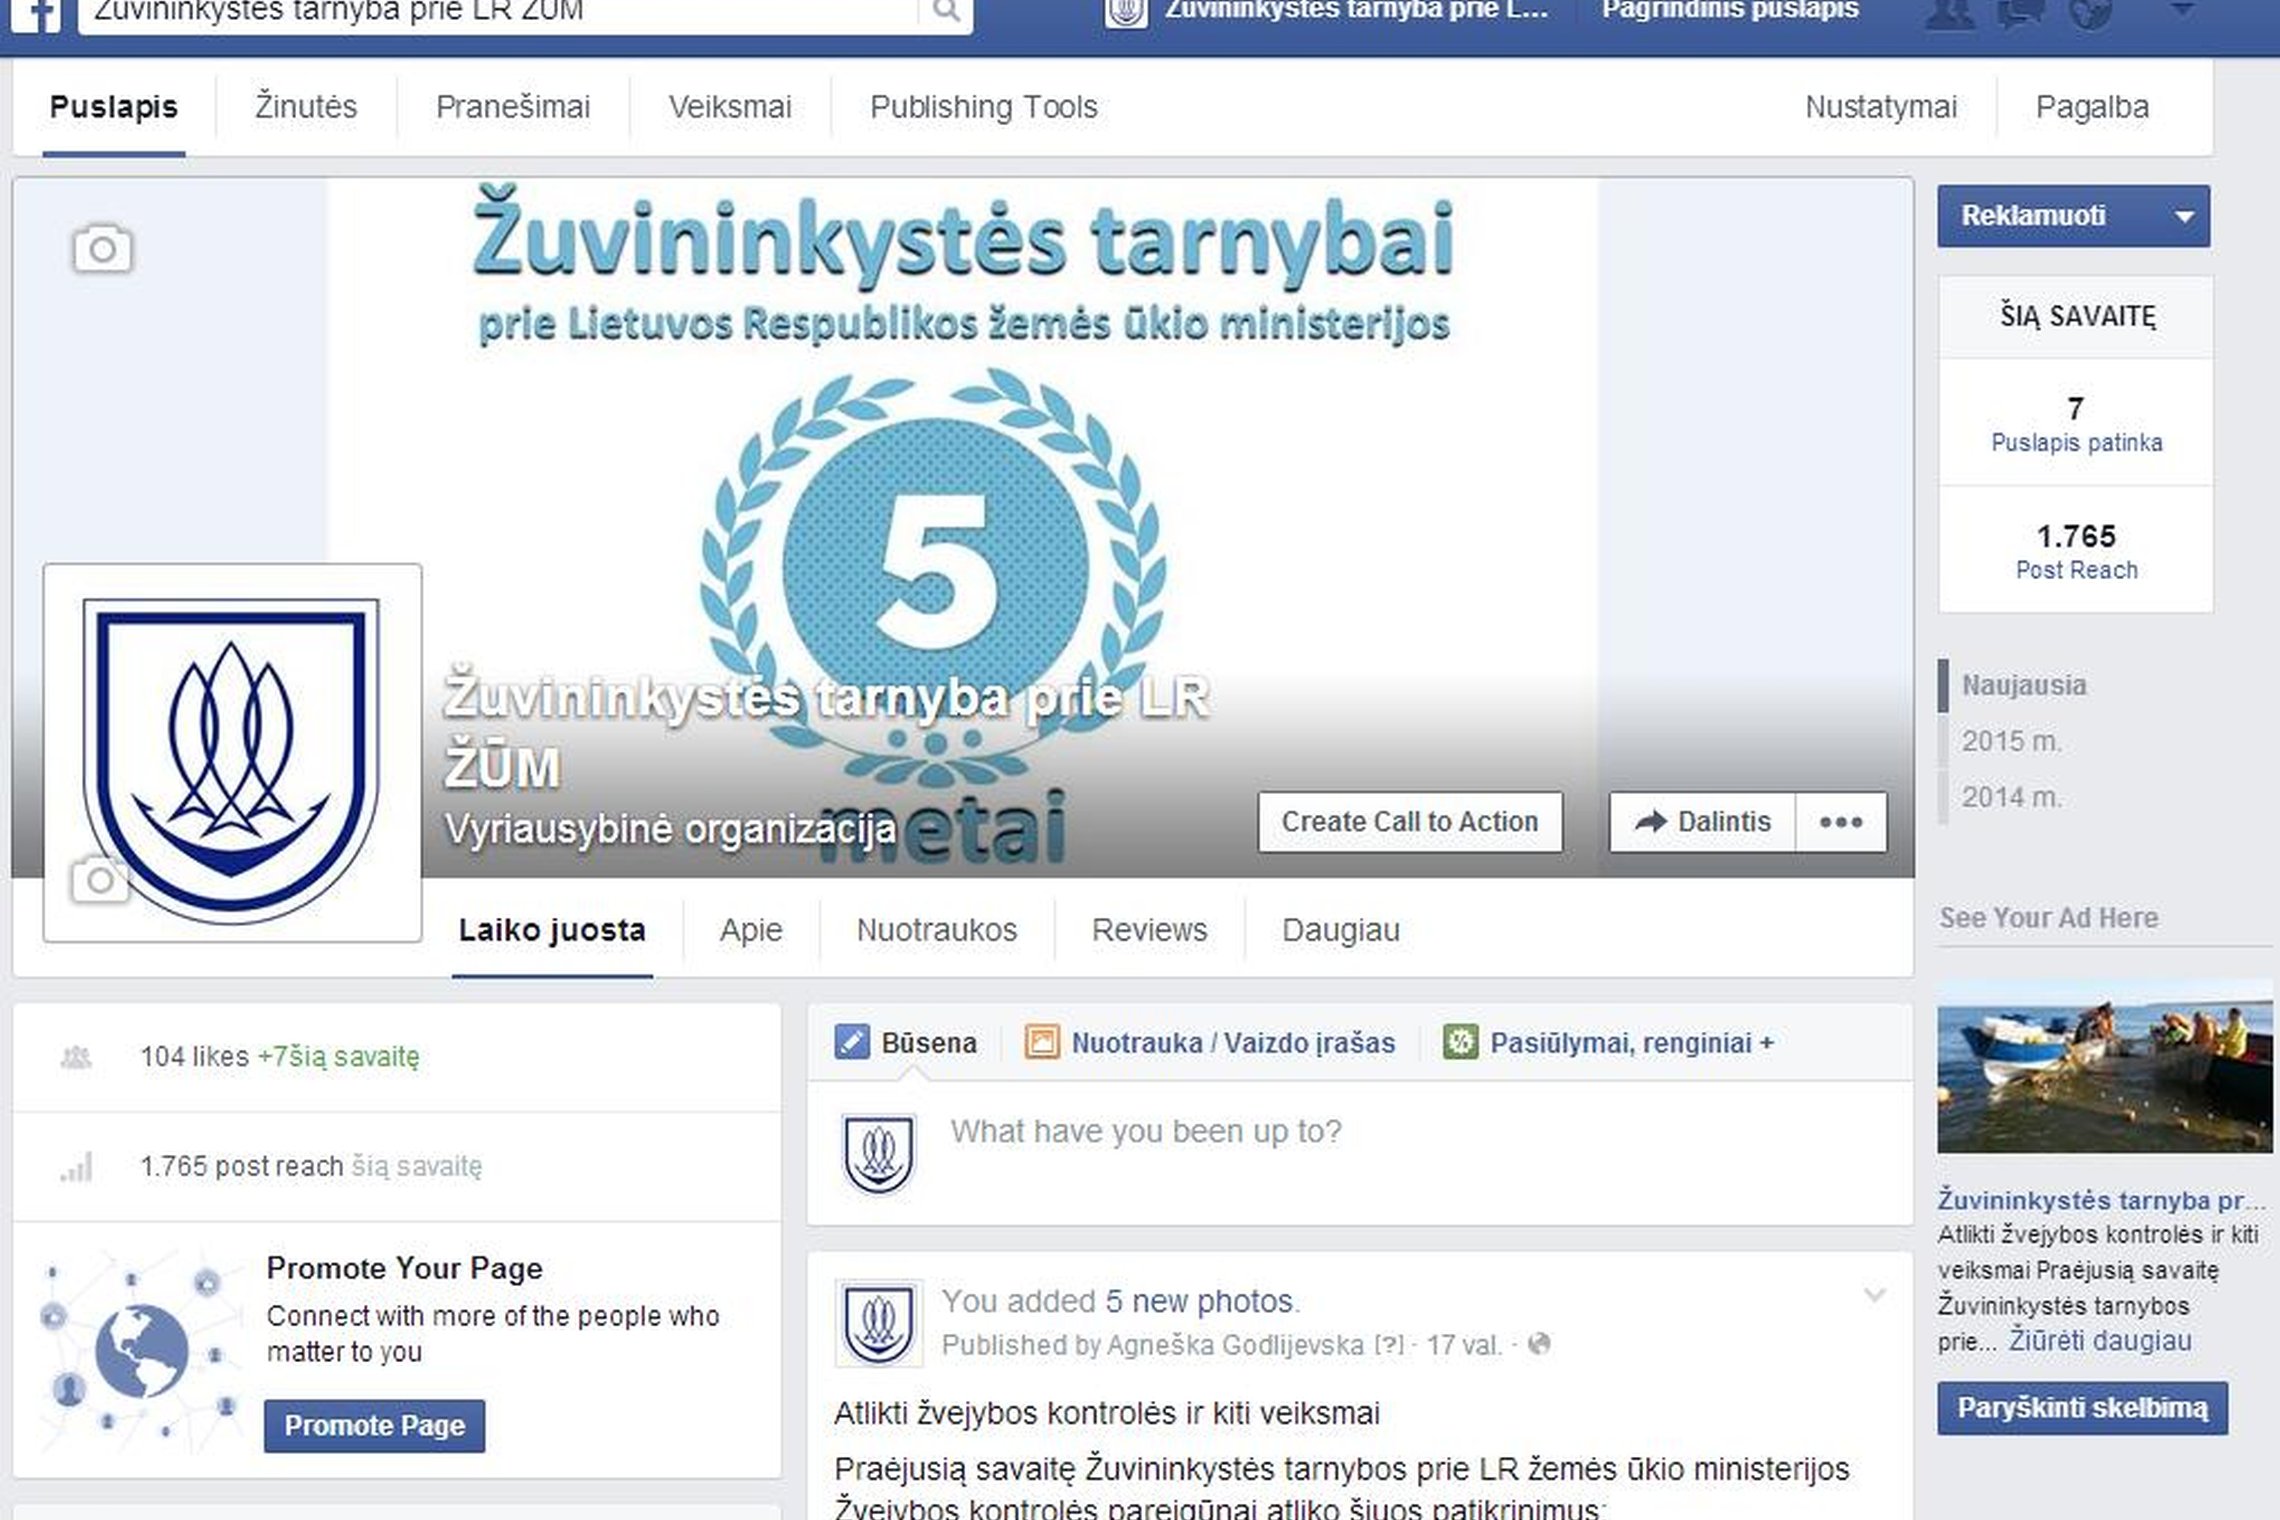Viewport: 2280px width, 1520px height.
Task: Select the Būsena composer tab
Action: (906, 1043)
